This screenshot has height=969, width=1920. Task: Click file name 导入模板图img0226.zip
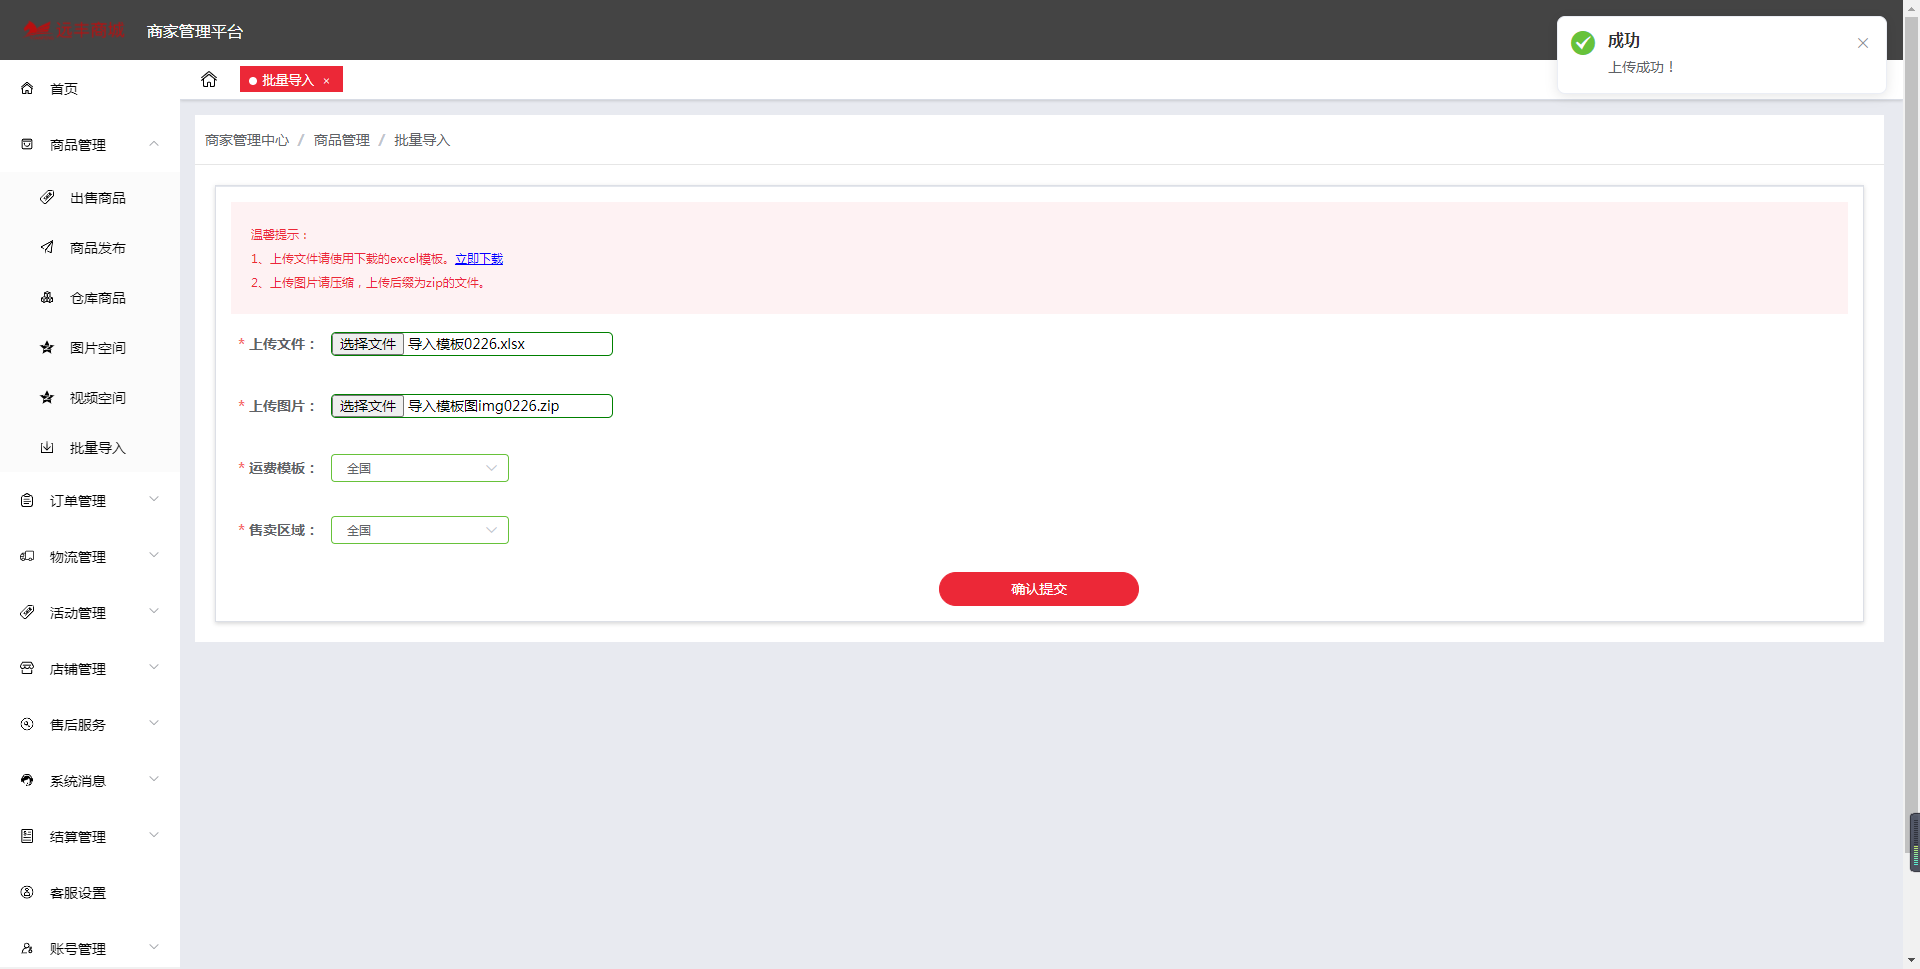coord(484,406)
